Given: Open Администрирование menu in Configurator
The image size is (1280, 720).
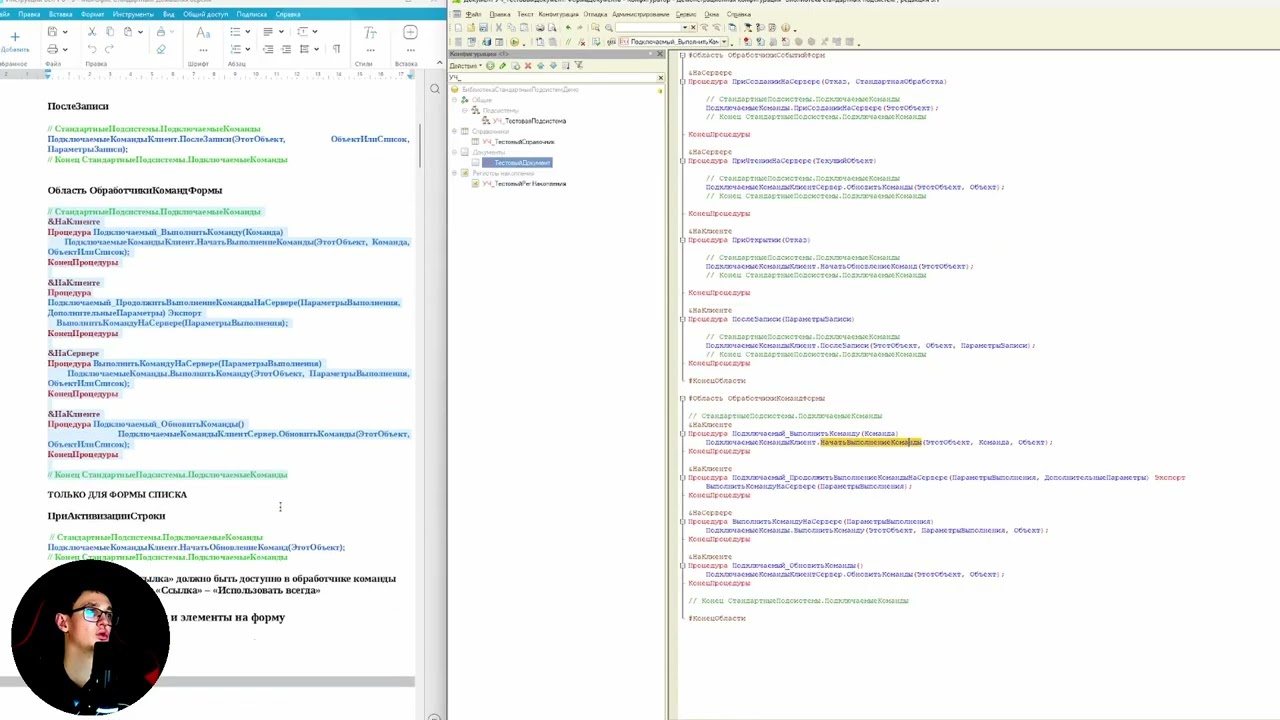Looking at the screenshot, I should pos(641,14).
